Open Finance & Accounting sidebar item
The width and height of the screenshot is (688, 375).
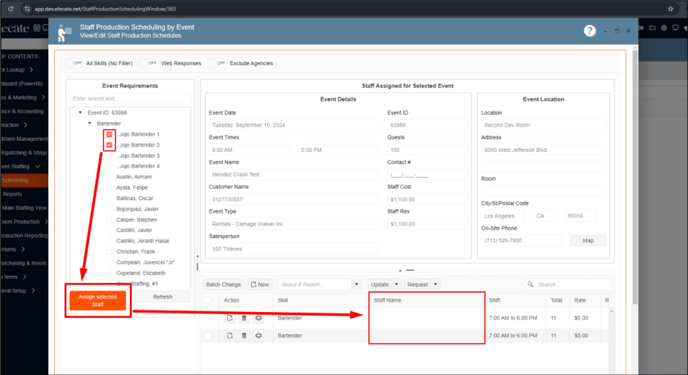tap(22, 111)
